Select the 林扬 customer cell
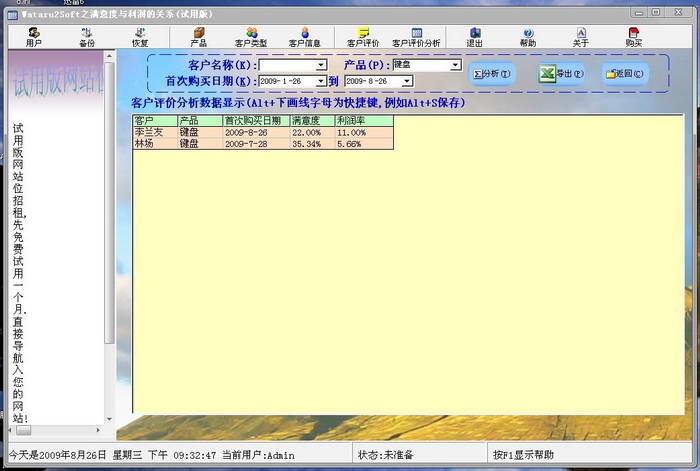Viewport: 700px width, 471px height. click(155, 143)
